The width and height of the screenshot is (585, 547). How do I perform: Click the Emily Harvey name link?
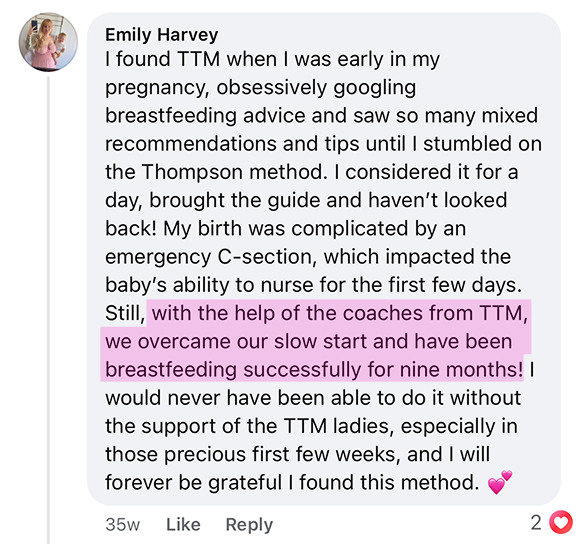[162, 35]
